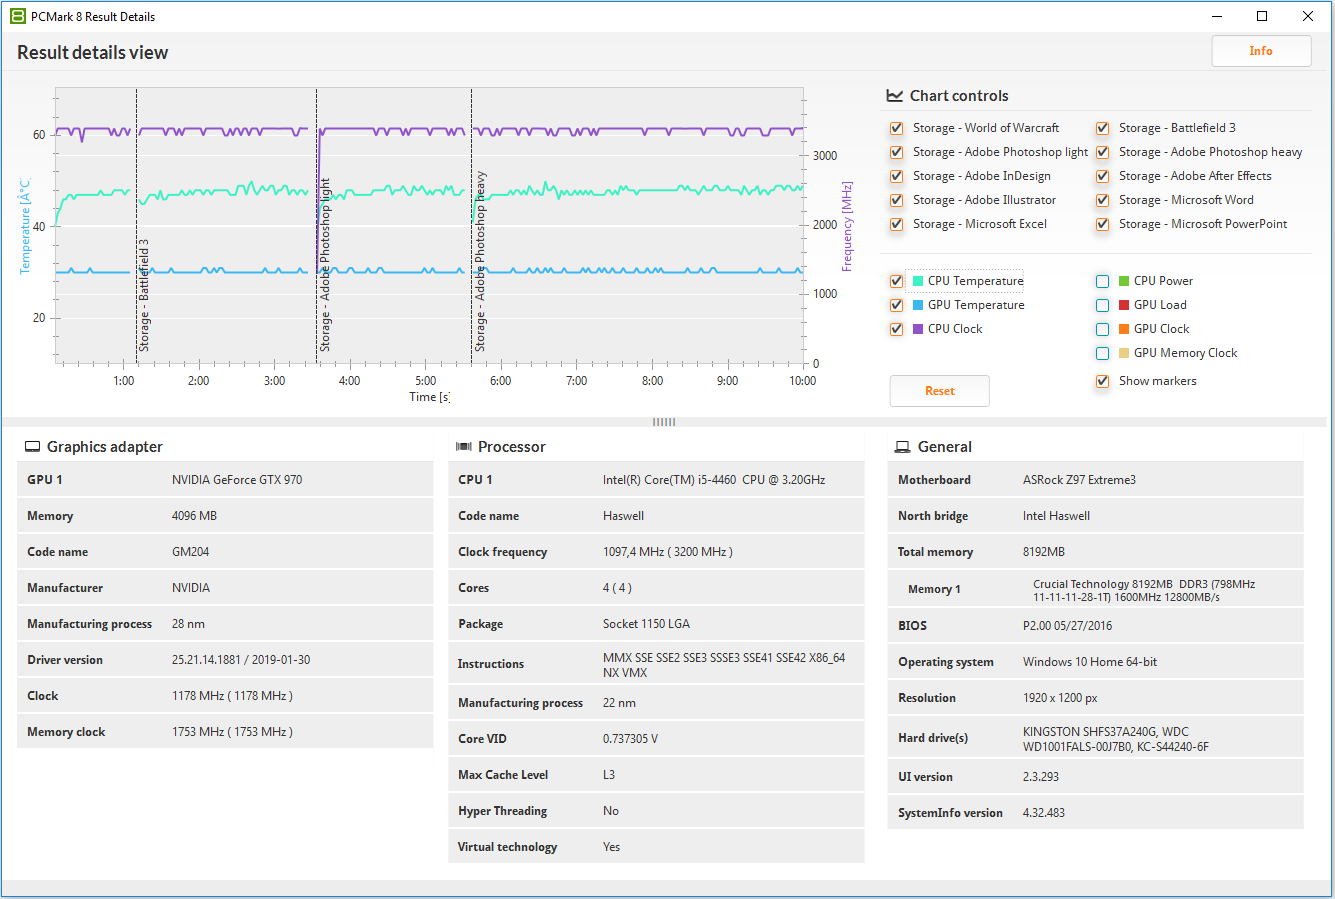Click the purple CPU Clock color swatch
Viewport: 1335px width, 899px height.
tap(918, 329)
